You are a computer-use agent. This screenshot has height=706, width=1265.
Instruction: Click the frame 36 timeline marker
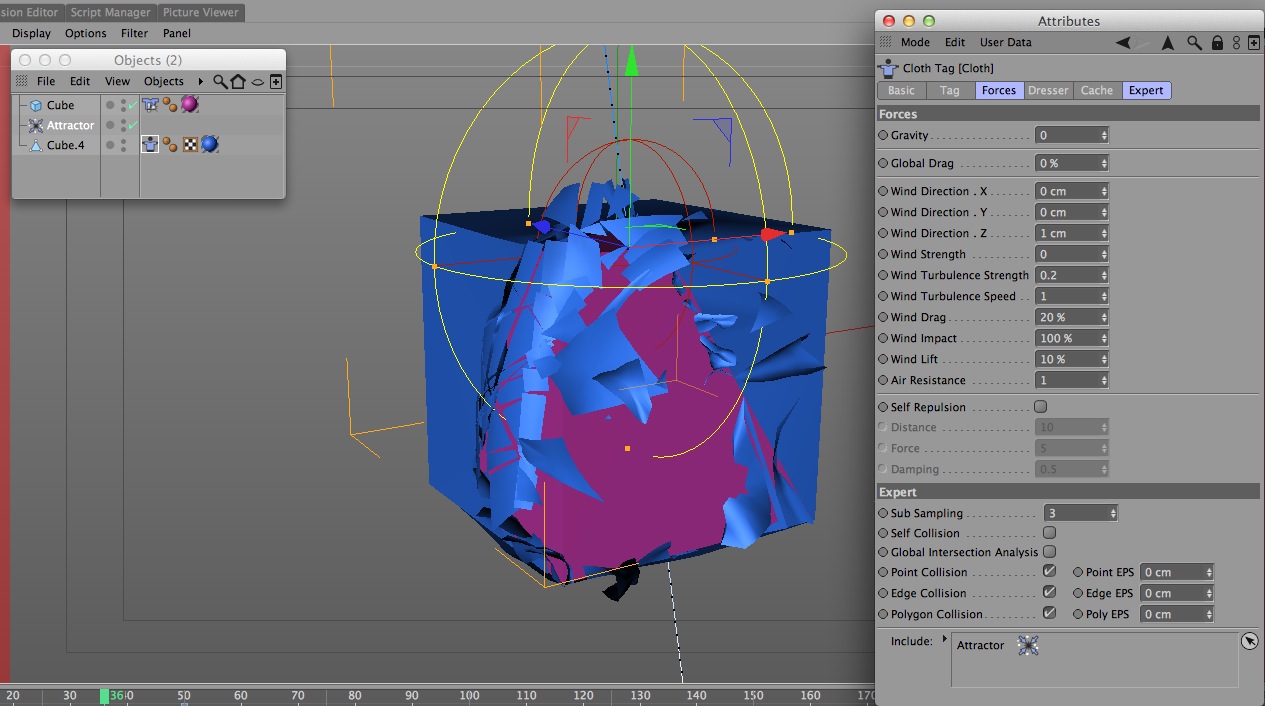105,696
